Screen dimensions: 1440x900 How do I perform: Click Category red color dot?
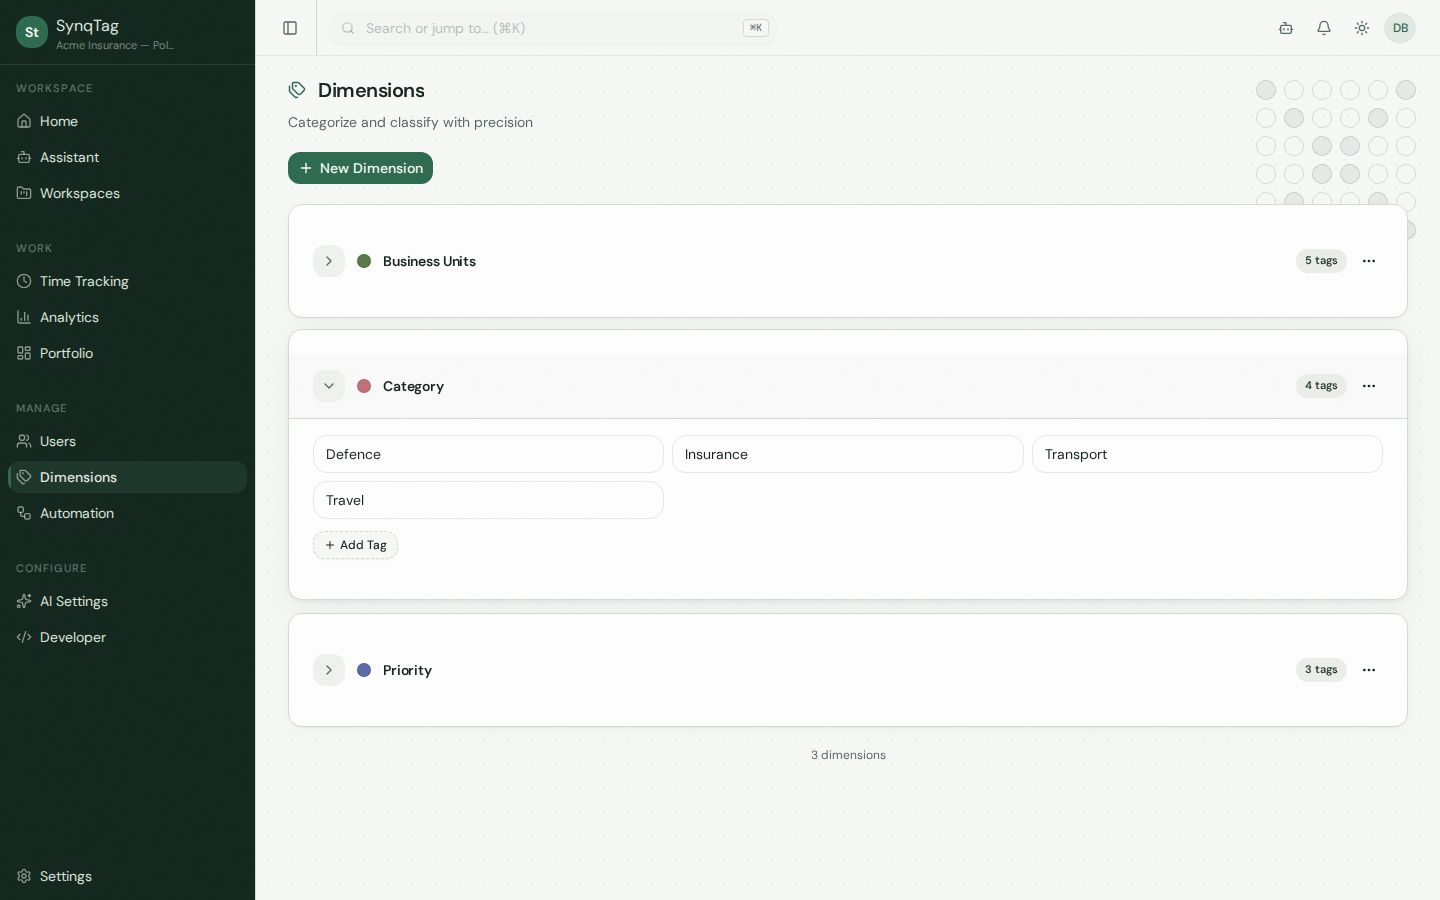364,386
